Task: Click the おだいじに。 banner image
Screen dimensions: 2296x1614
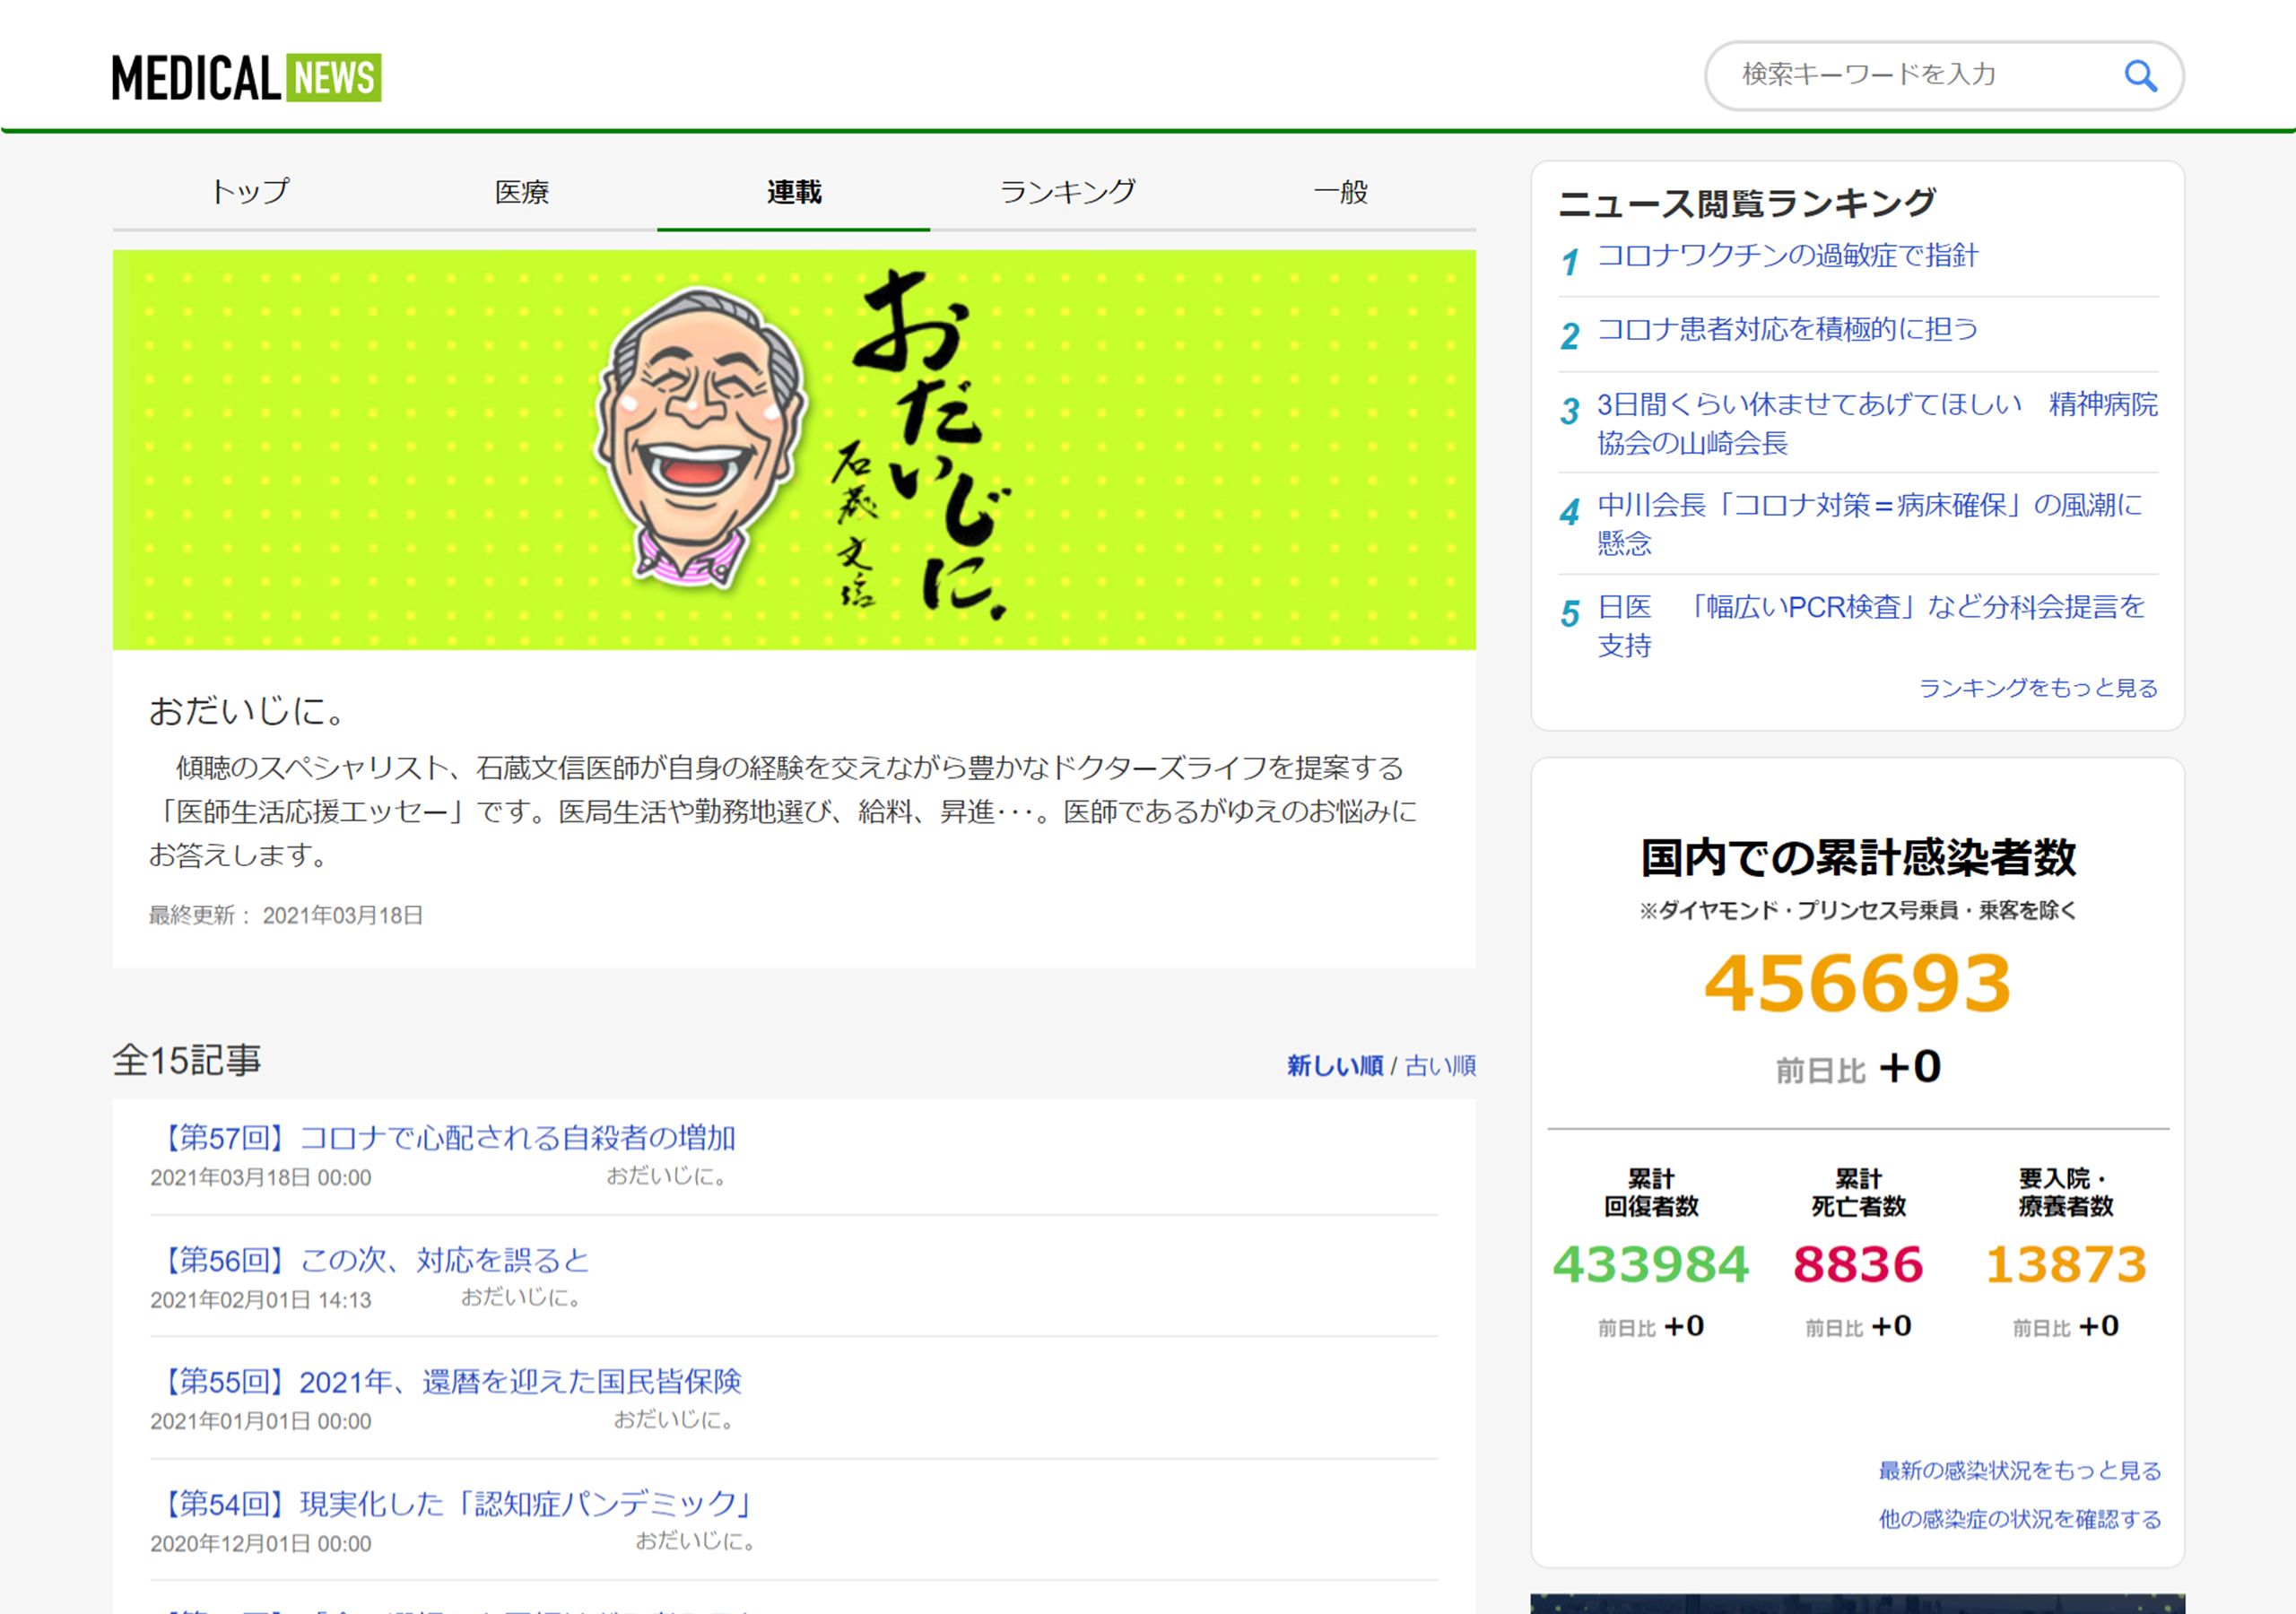Action: click(794, 450)
